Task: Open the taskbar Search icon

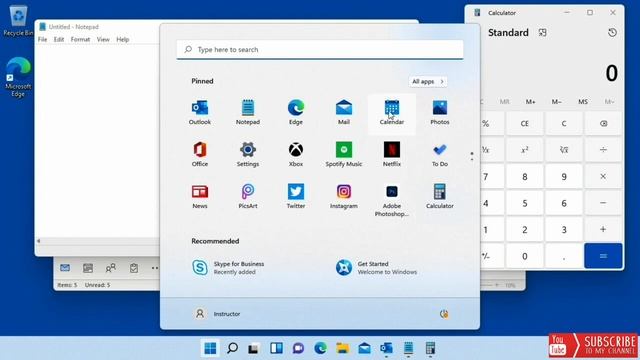Action: pyautogui.click(x=232, y=348)
